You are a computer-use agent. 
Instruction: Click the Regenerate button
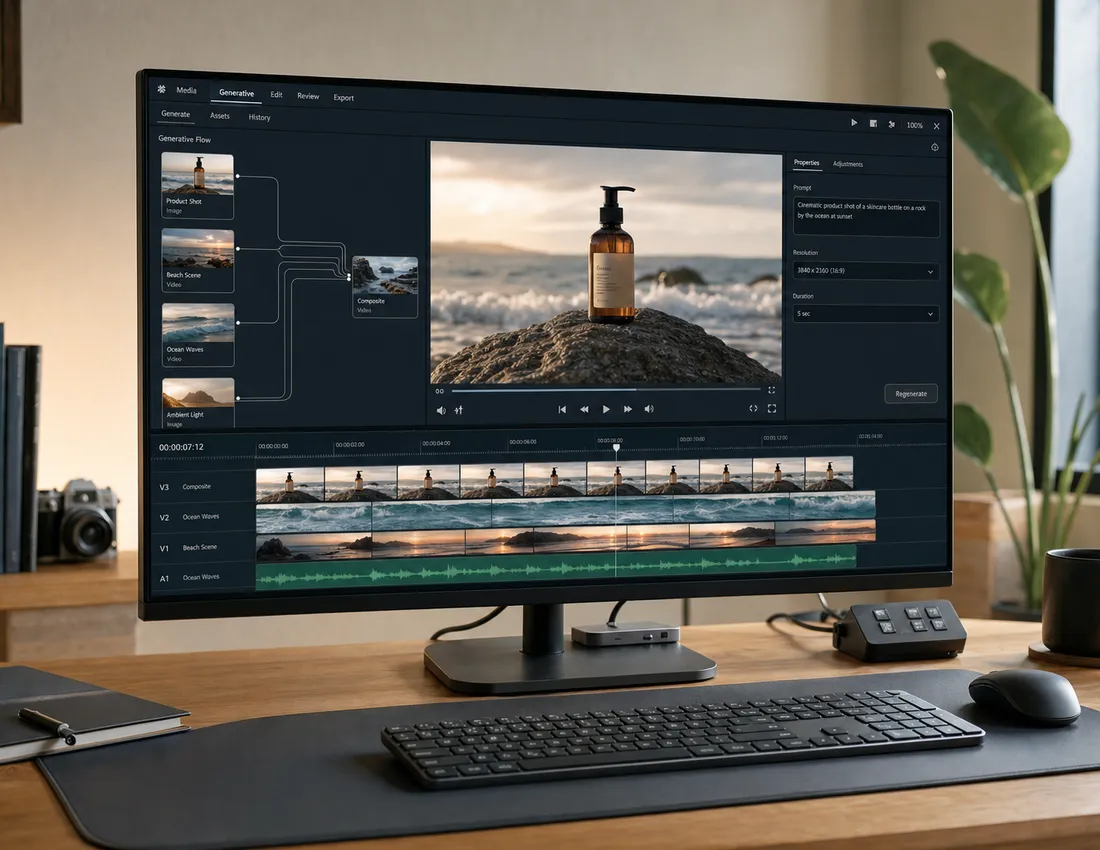pos(911,393)
